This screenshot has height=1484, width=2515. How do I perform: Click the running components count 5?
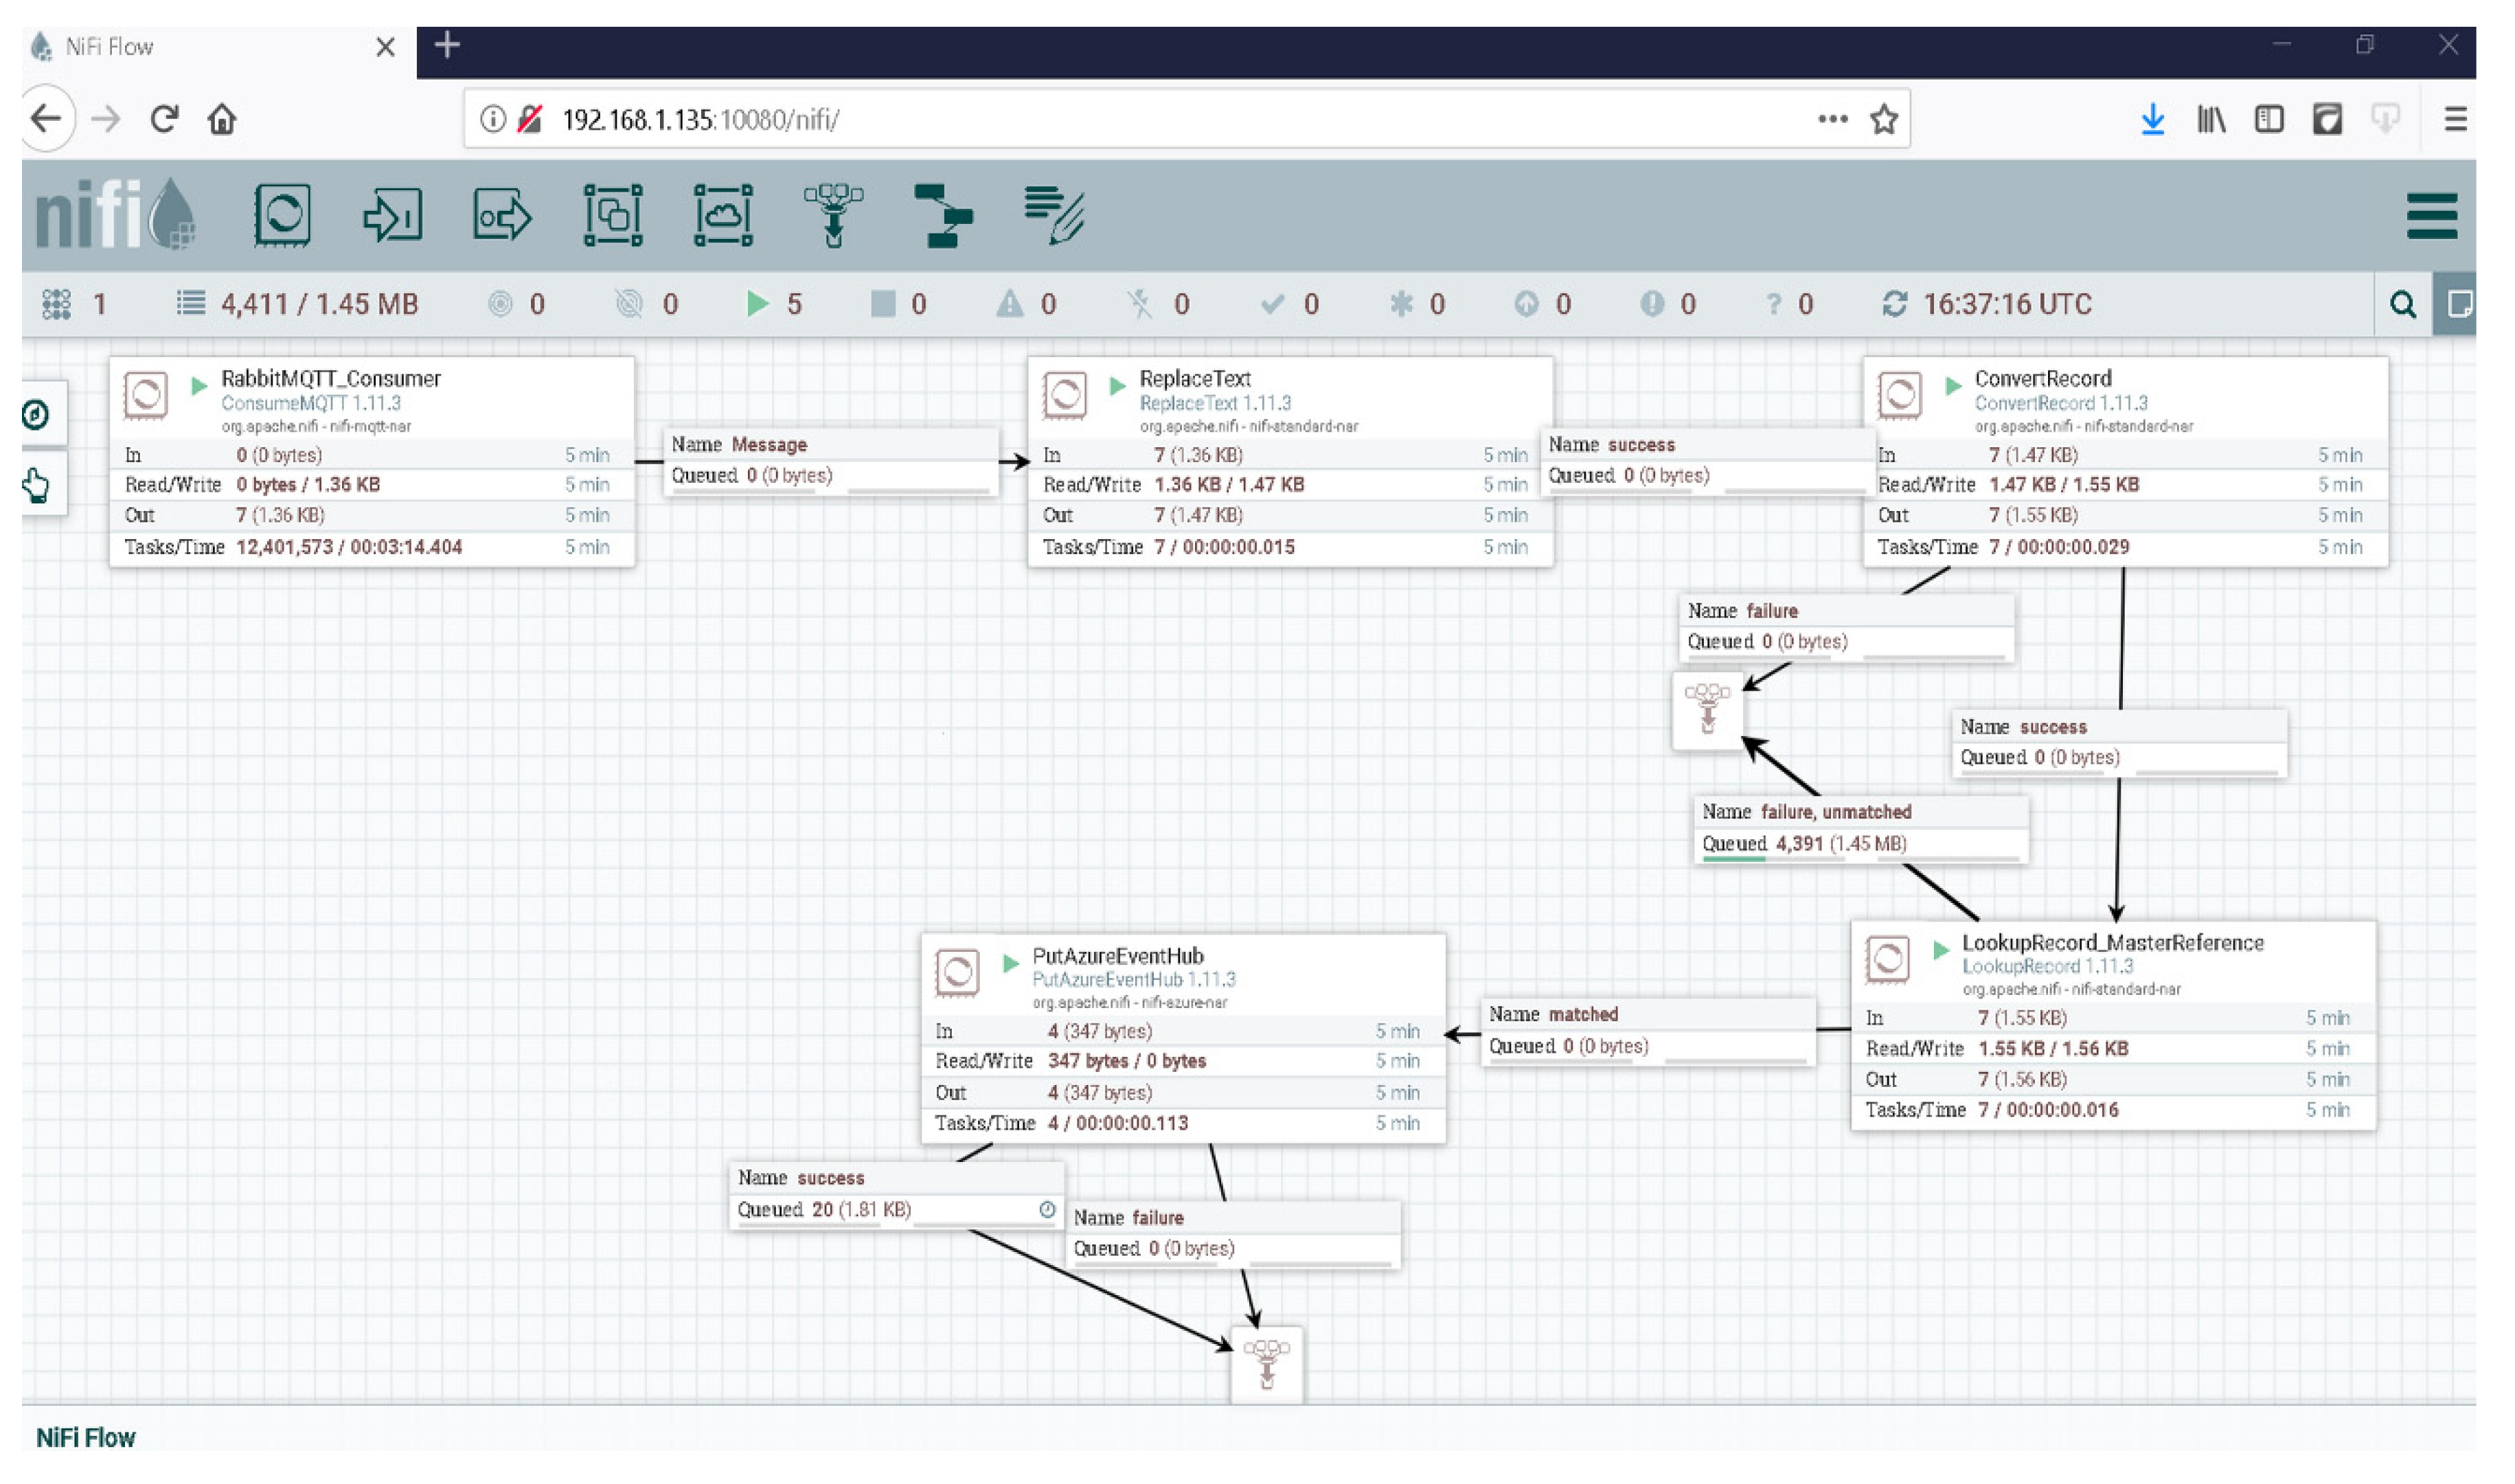[775, 304]
